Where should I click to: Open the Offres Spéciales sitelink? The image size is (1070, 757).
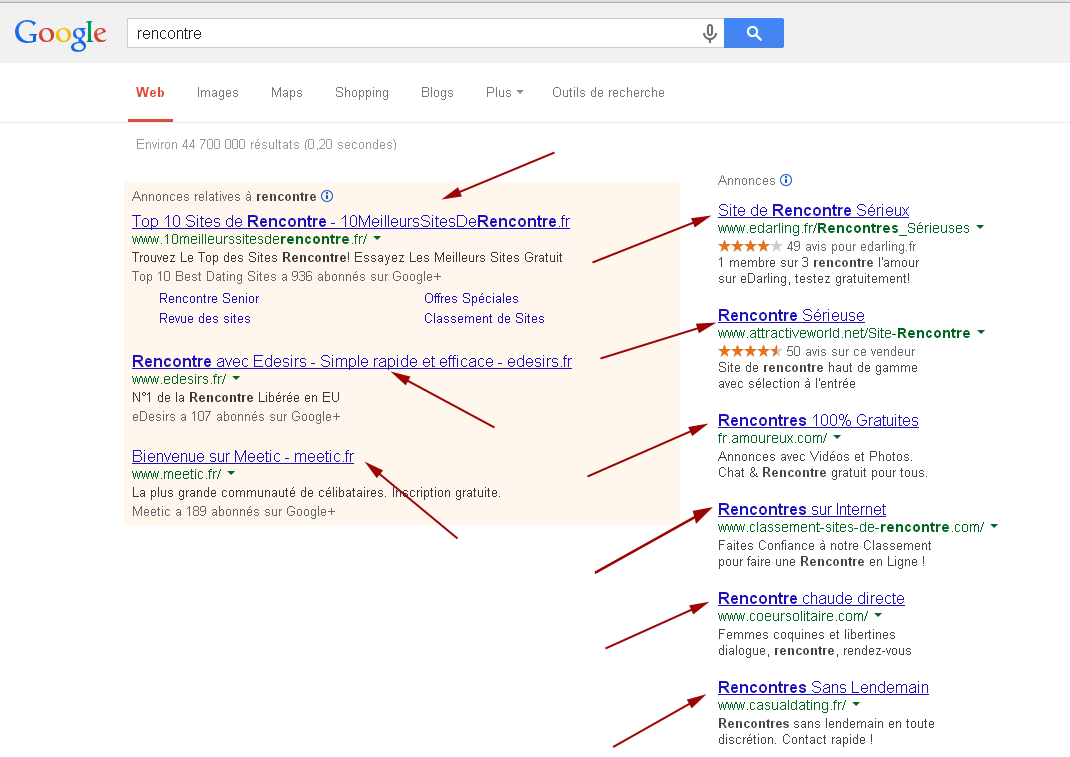tap(471, 298)
